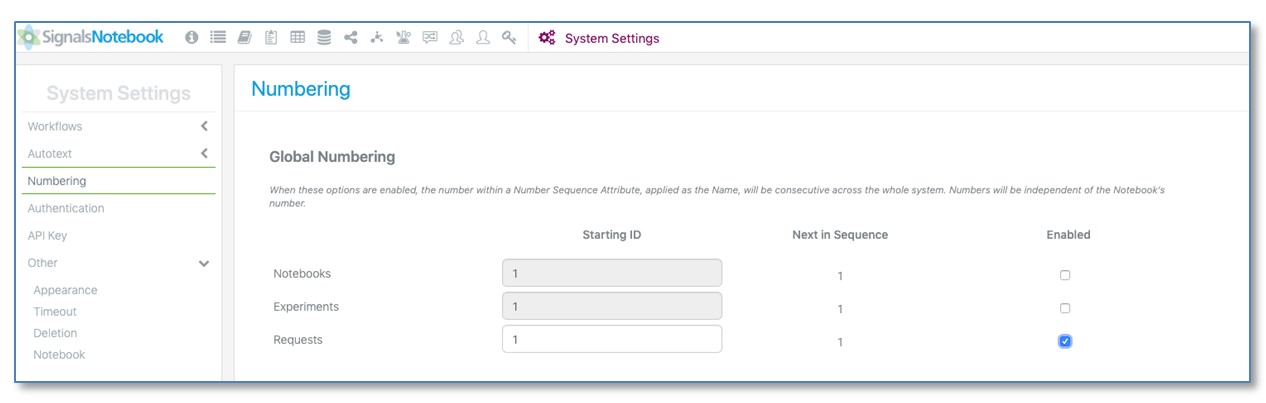Image resolution: width=1266 pixels, height=403 pixels.
Task: Click the database stack icon
Action: click(324, 38)
